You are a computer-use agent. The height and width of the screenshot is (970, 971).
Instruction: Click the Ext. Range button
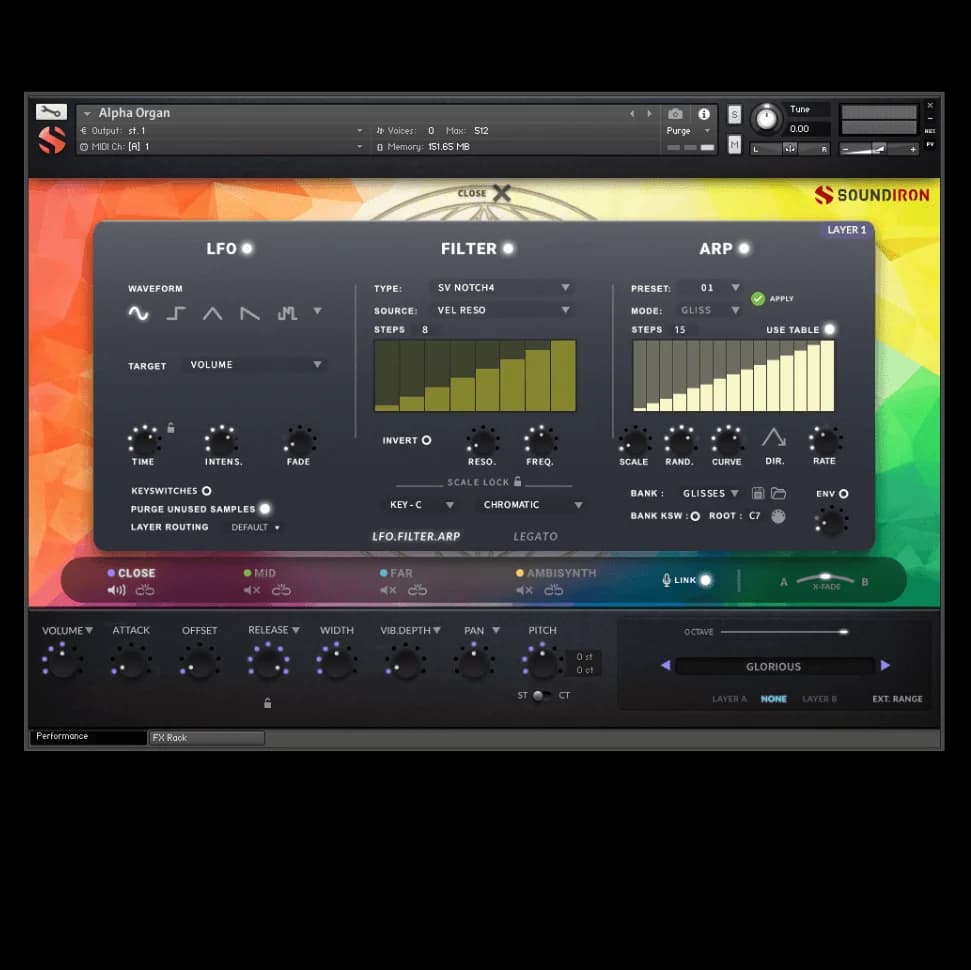pos(896,699)
